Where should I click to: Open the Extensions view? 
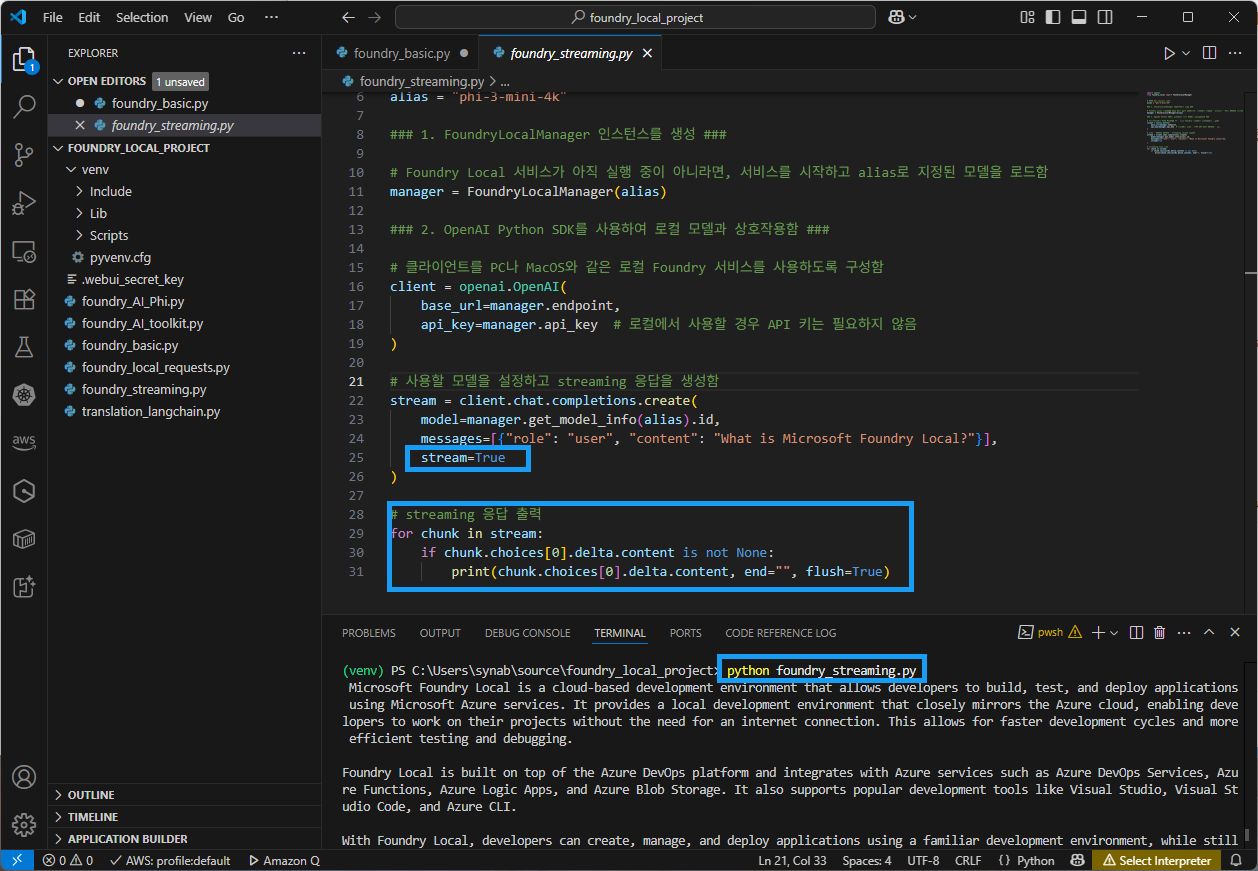point(24,300)
